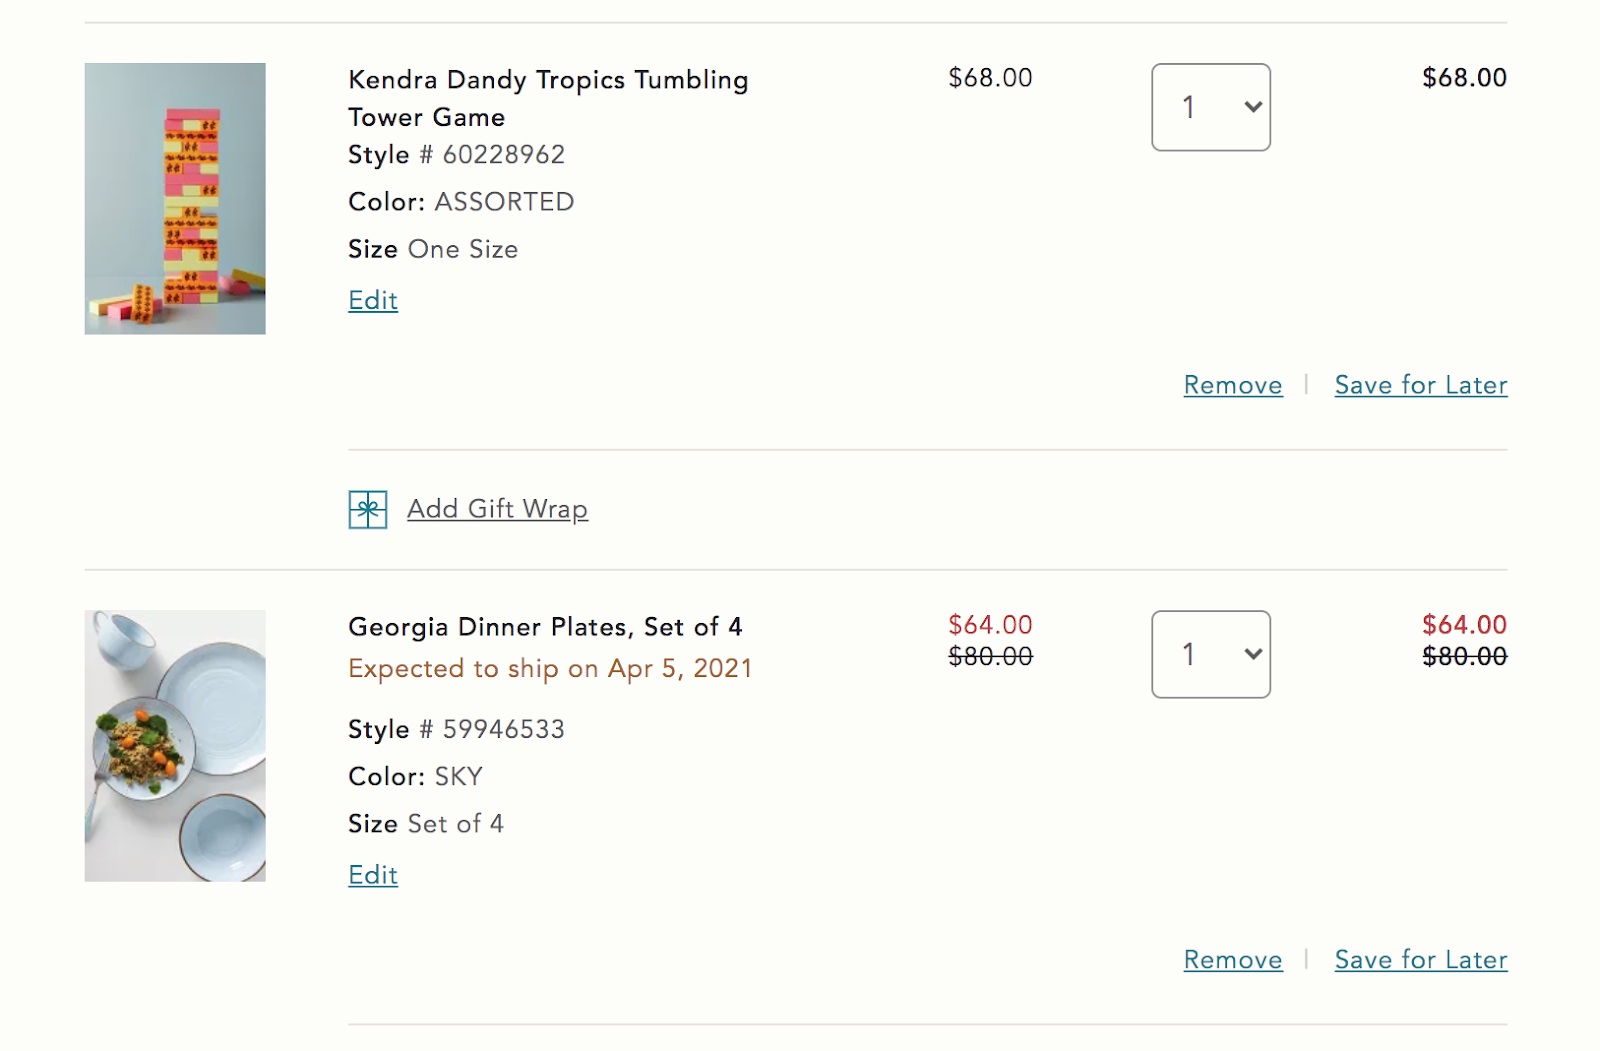Open the Georgia Dinner Plates product image
This screenshot has height=1051, width=1600.
175,746
